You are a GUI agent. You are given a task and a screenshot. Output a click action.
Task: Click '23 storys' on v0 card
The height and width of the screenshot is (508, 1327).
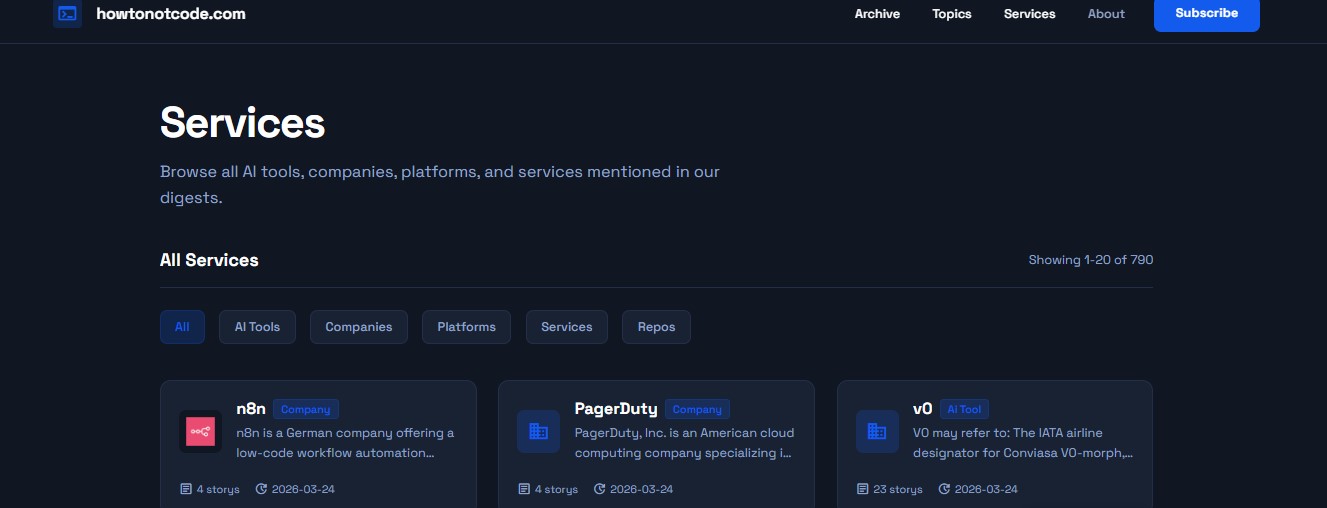pos(898,490)
